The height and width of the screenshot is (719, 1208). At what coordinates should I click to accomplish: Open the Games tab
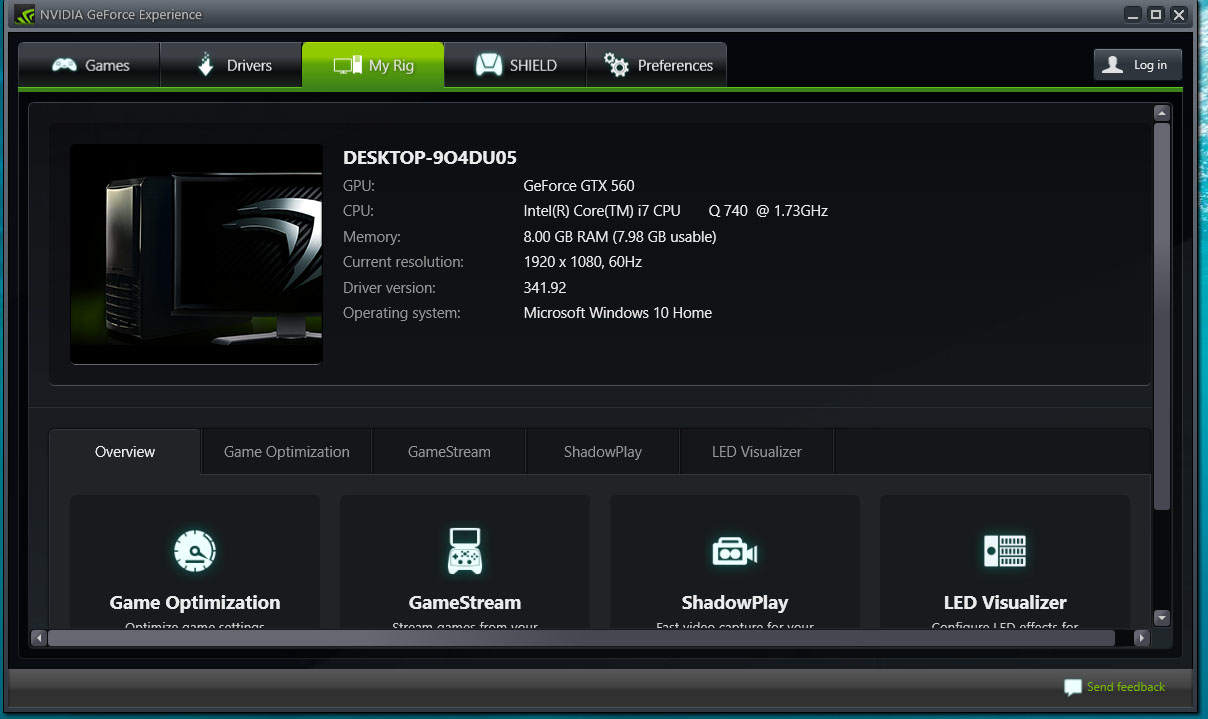point(90,65)
